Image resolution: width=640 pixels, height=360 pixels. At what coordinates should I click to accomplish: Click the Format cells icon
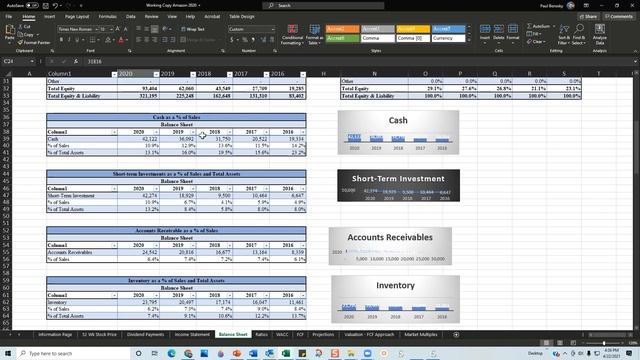pos(513,29)
